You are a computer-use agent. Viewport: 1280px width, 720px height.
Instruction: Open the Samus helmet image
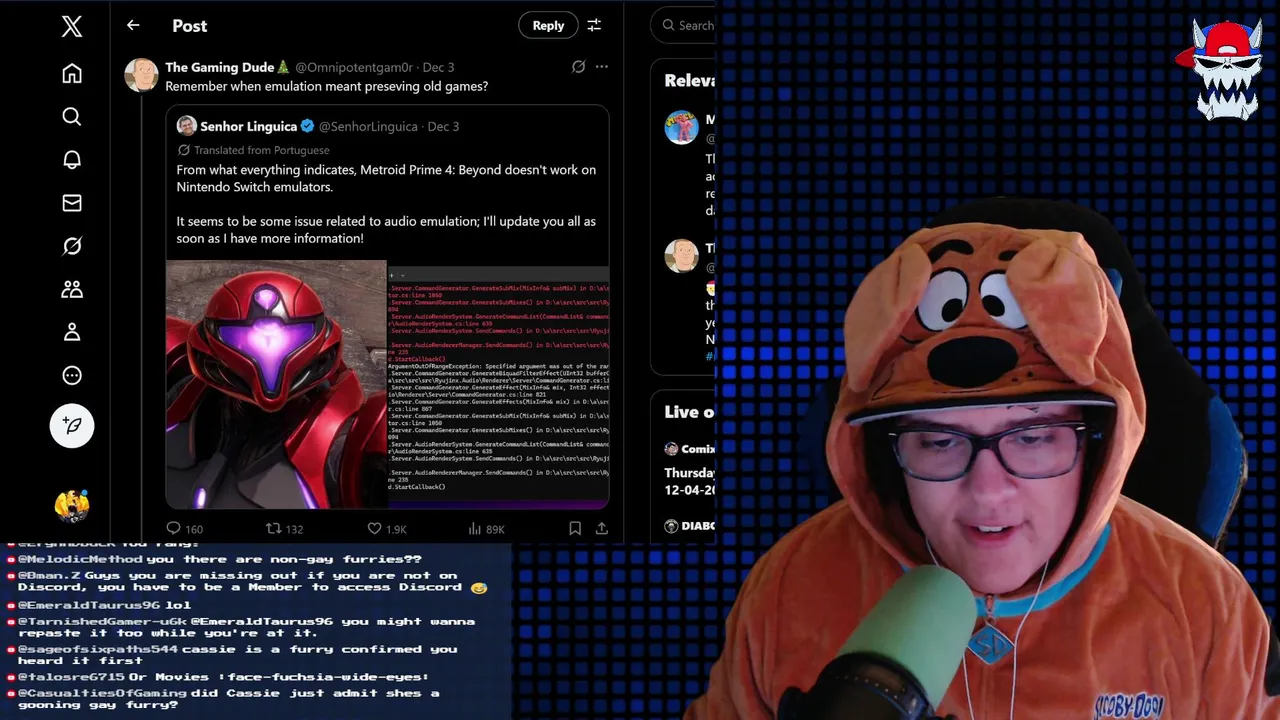point(276,385)
